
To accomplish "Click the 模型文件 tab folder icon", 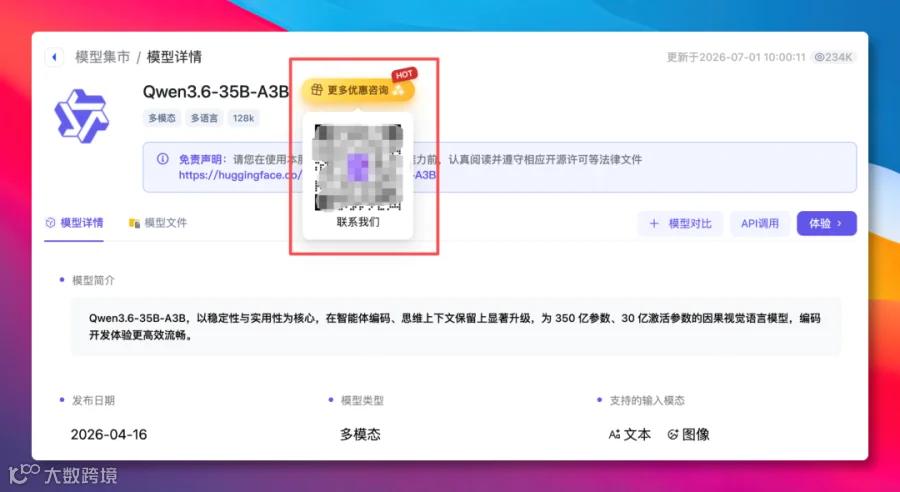I will (x=134, y=223).
